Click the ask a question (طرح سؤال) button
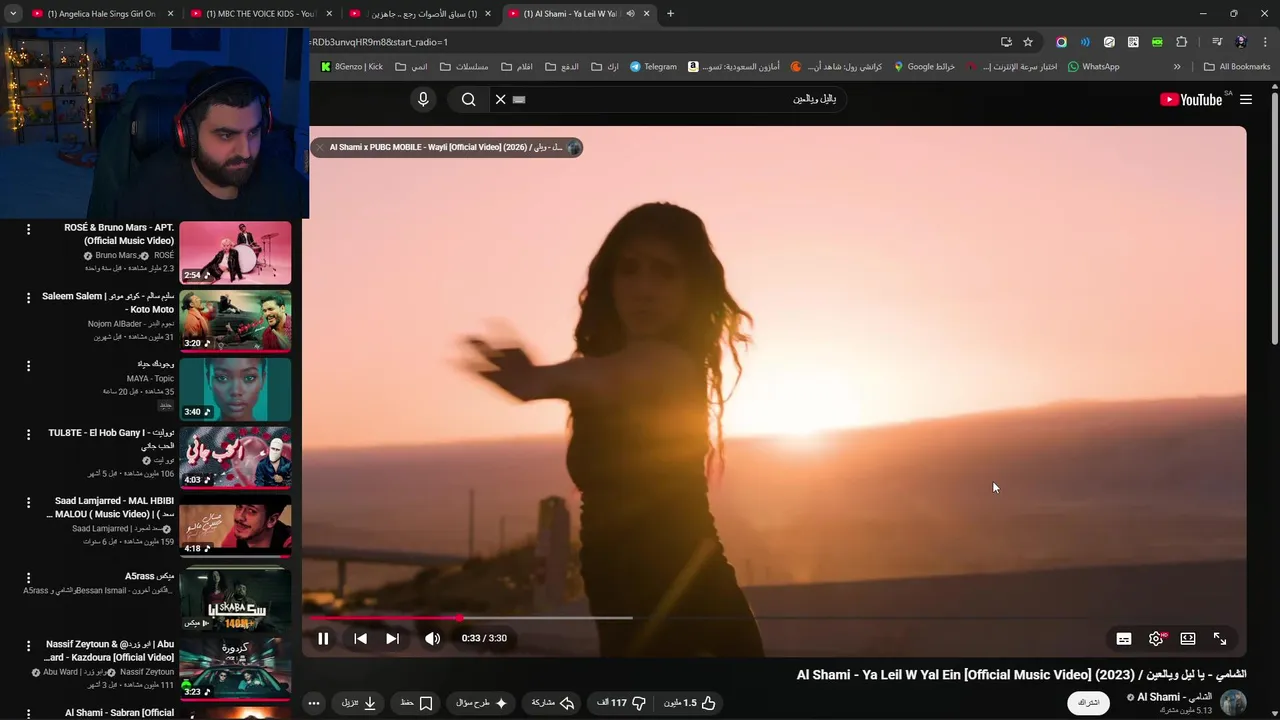The width and height of the screenshot is (1280, 720). pos(482,703)
